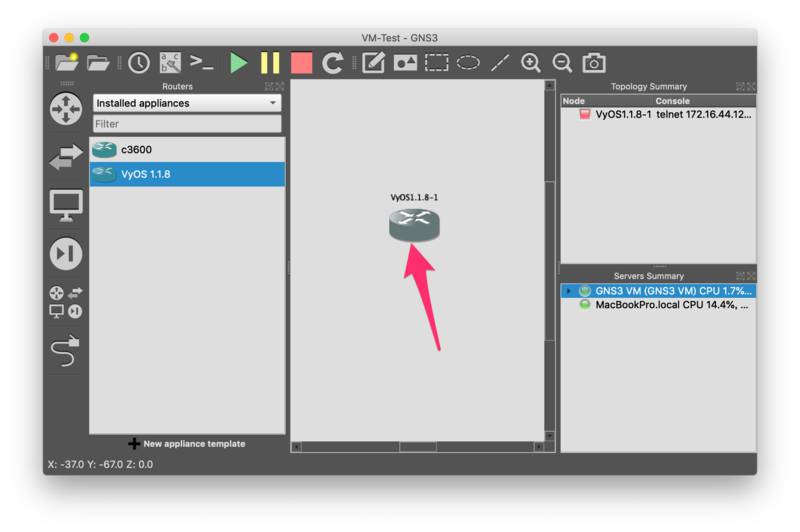Select the Draw line tool
Viewport: 800px width, 532px height.
click(499, 63)
